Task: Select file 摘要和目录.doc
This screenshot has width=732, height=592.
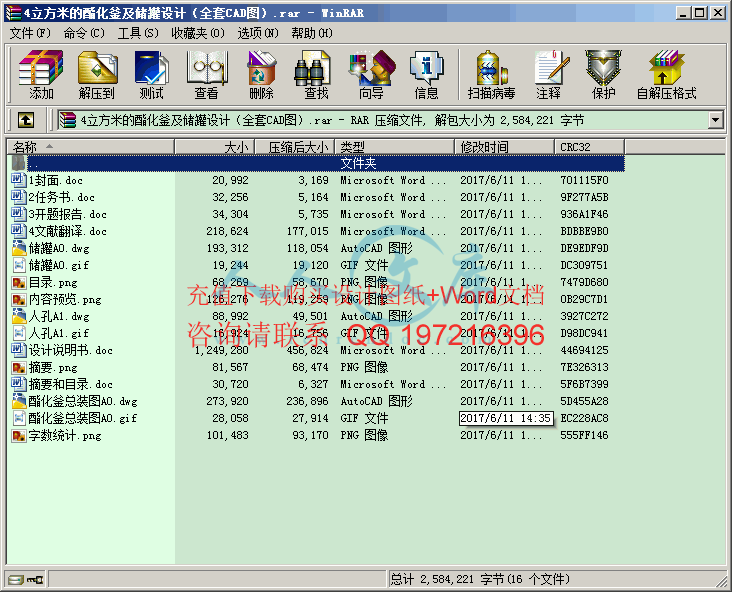Action: tap(70, 384)
